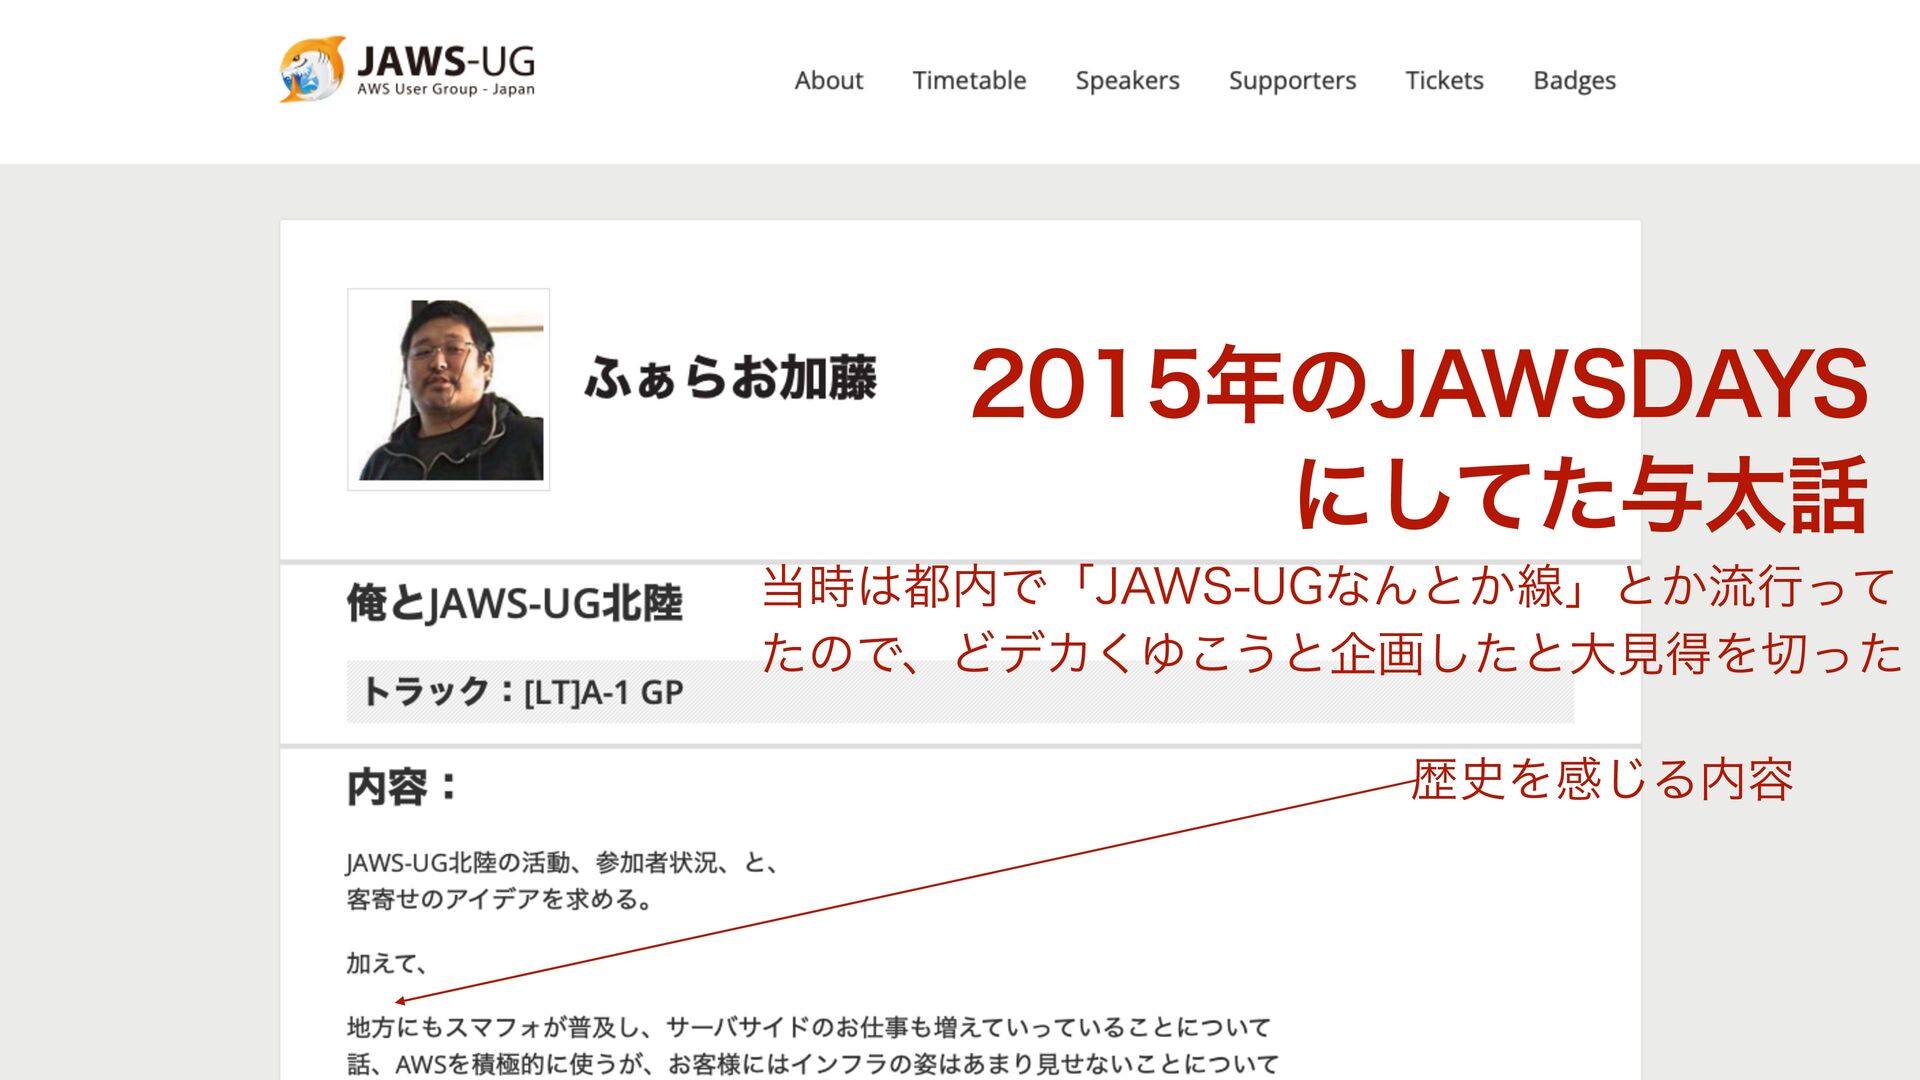1920x1080 pixels.
Task: Click the red annotation 歴史を感じる内容
Action: (x=1602, y=780)
